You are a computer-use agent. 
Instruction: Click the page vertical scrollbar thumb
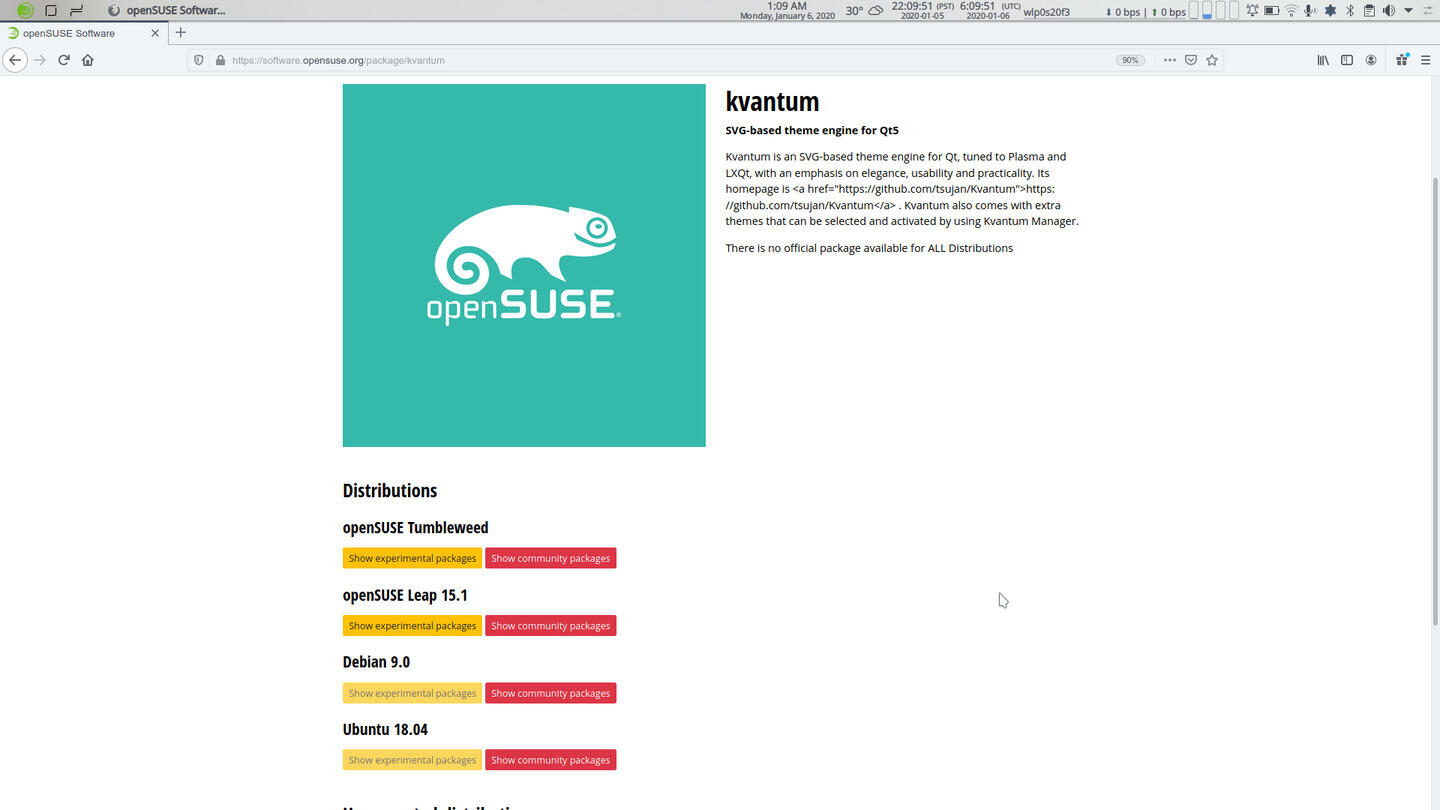coord(1435,400)
